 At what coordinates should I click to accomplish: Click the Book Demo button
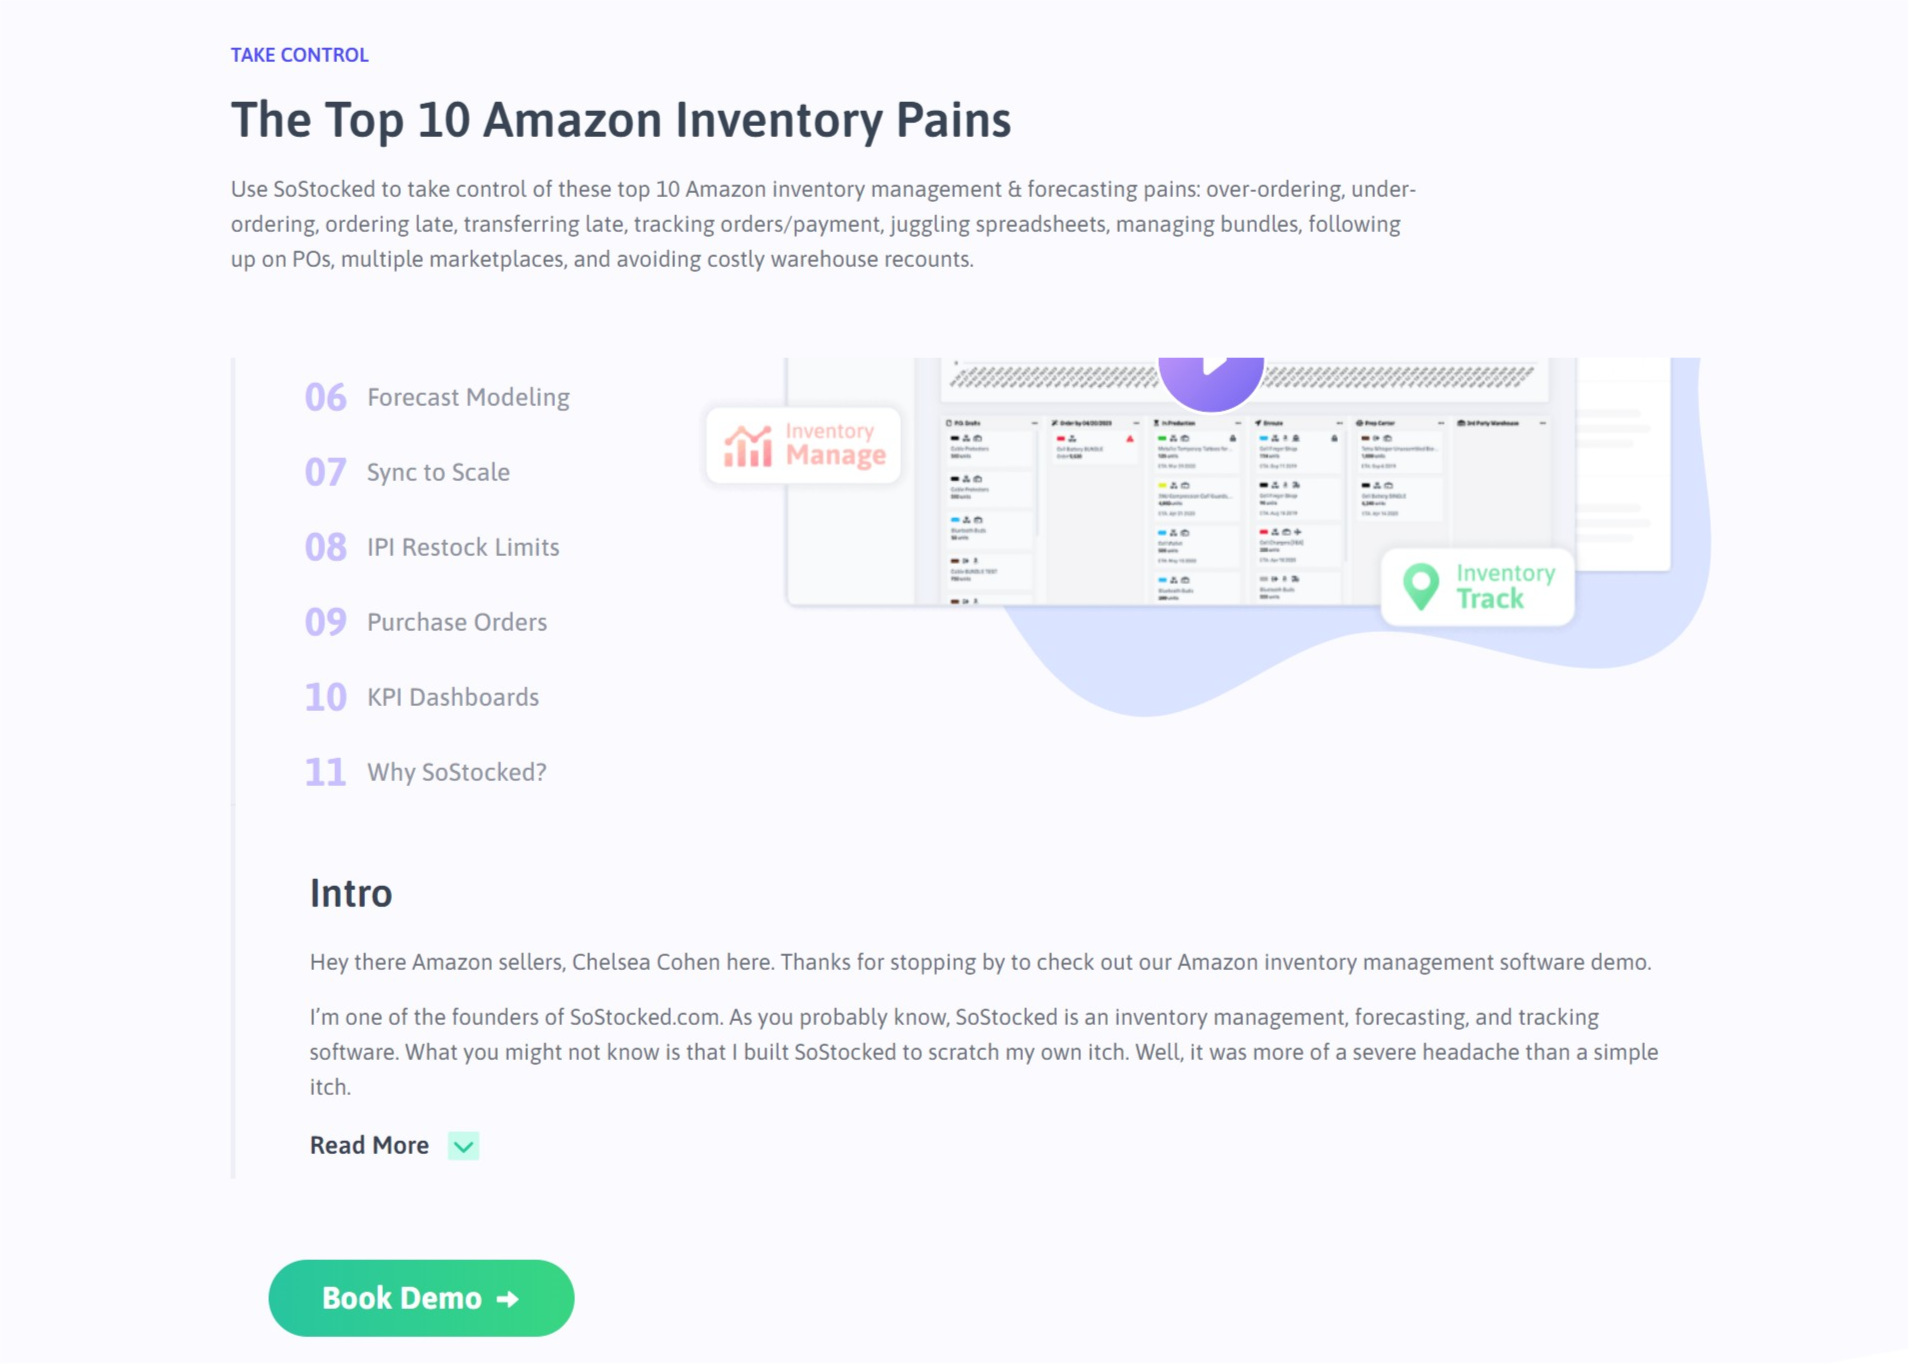click(x=421, y=1298)
